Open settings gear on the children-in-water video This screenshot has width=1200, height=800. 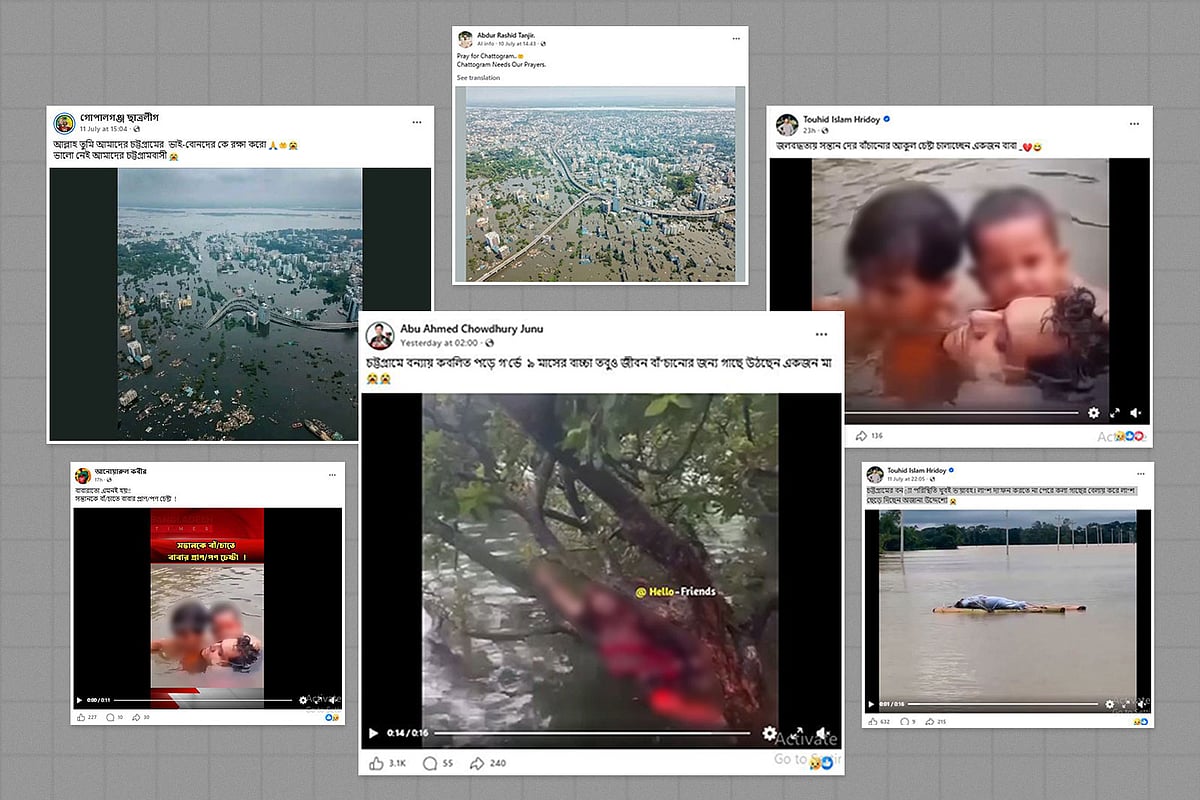(1093, 412)
